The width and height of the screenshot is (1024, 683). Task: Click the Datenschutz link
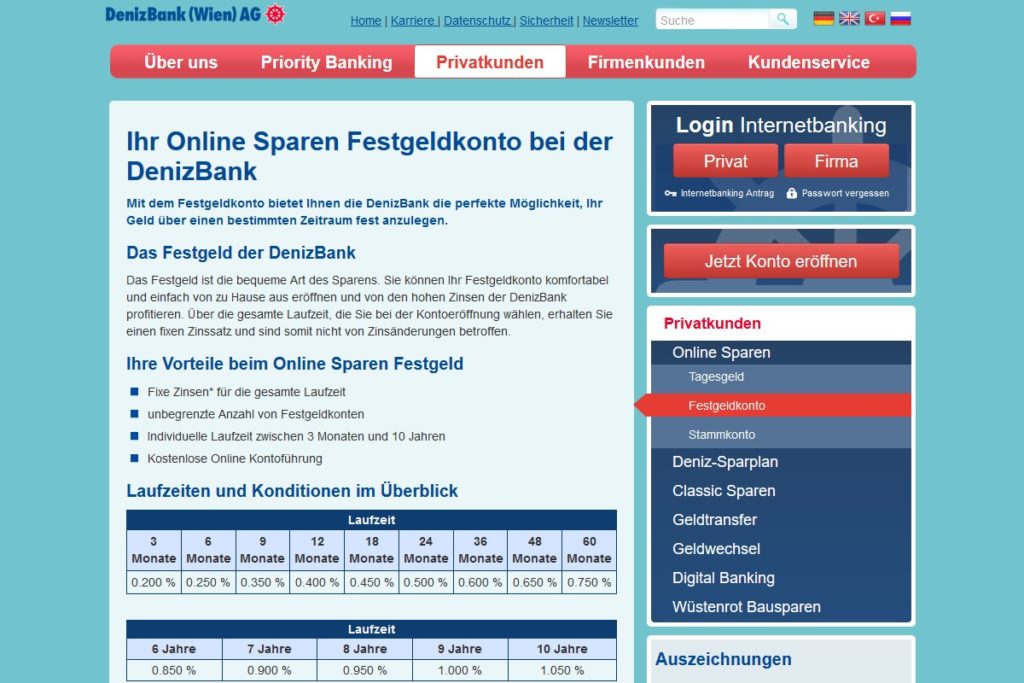click(478, 20)
